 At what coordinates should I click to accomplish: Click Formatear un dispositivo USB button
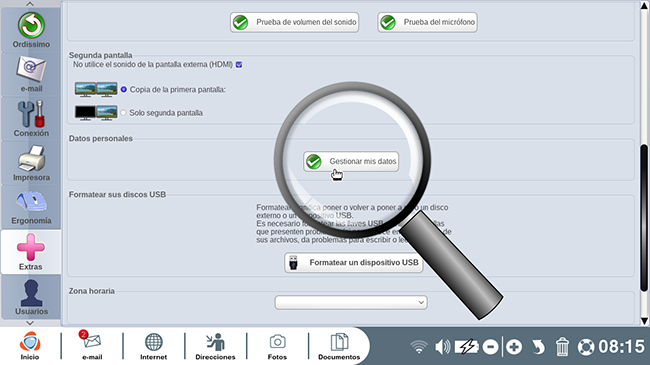[354, 263]
